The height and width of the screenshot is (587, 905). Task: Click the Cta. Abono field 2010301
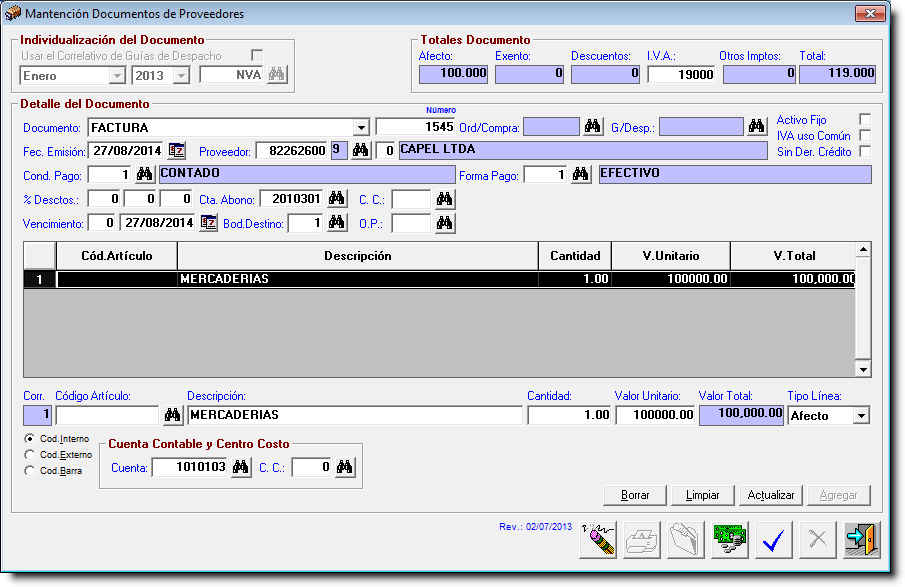pos(292,199)
